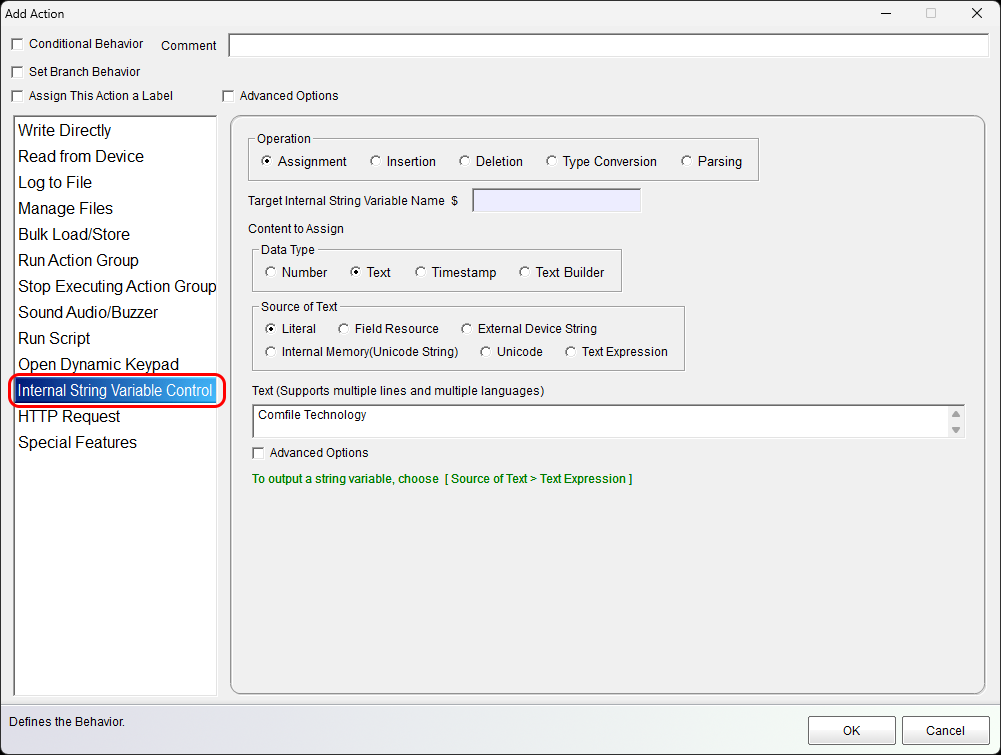Click the down arrow of text box scrollbar
1001x755 pixels.
(956, 430)
